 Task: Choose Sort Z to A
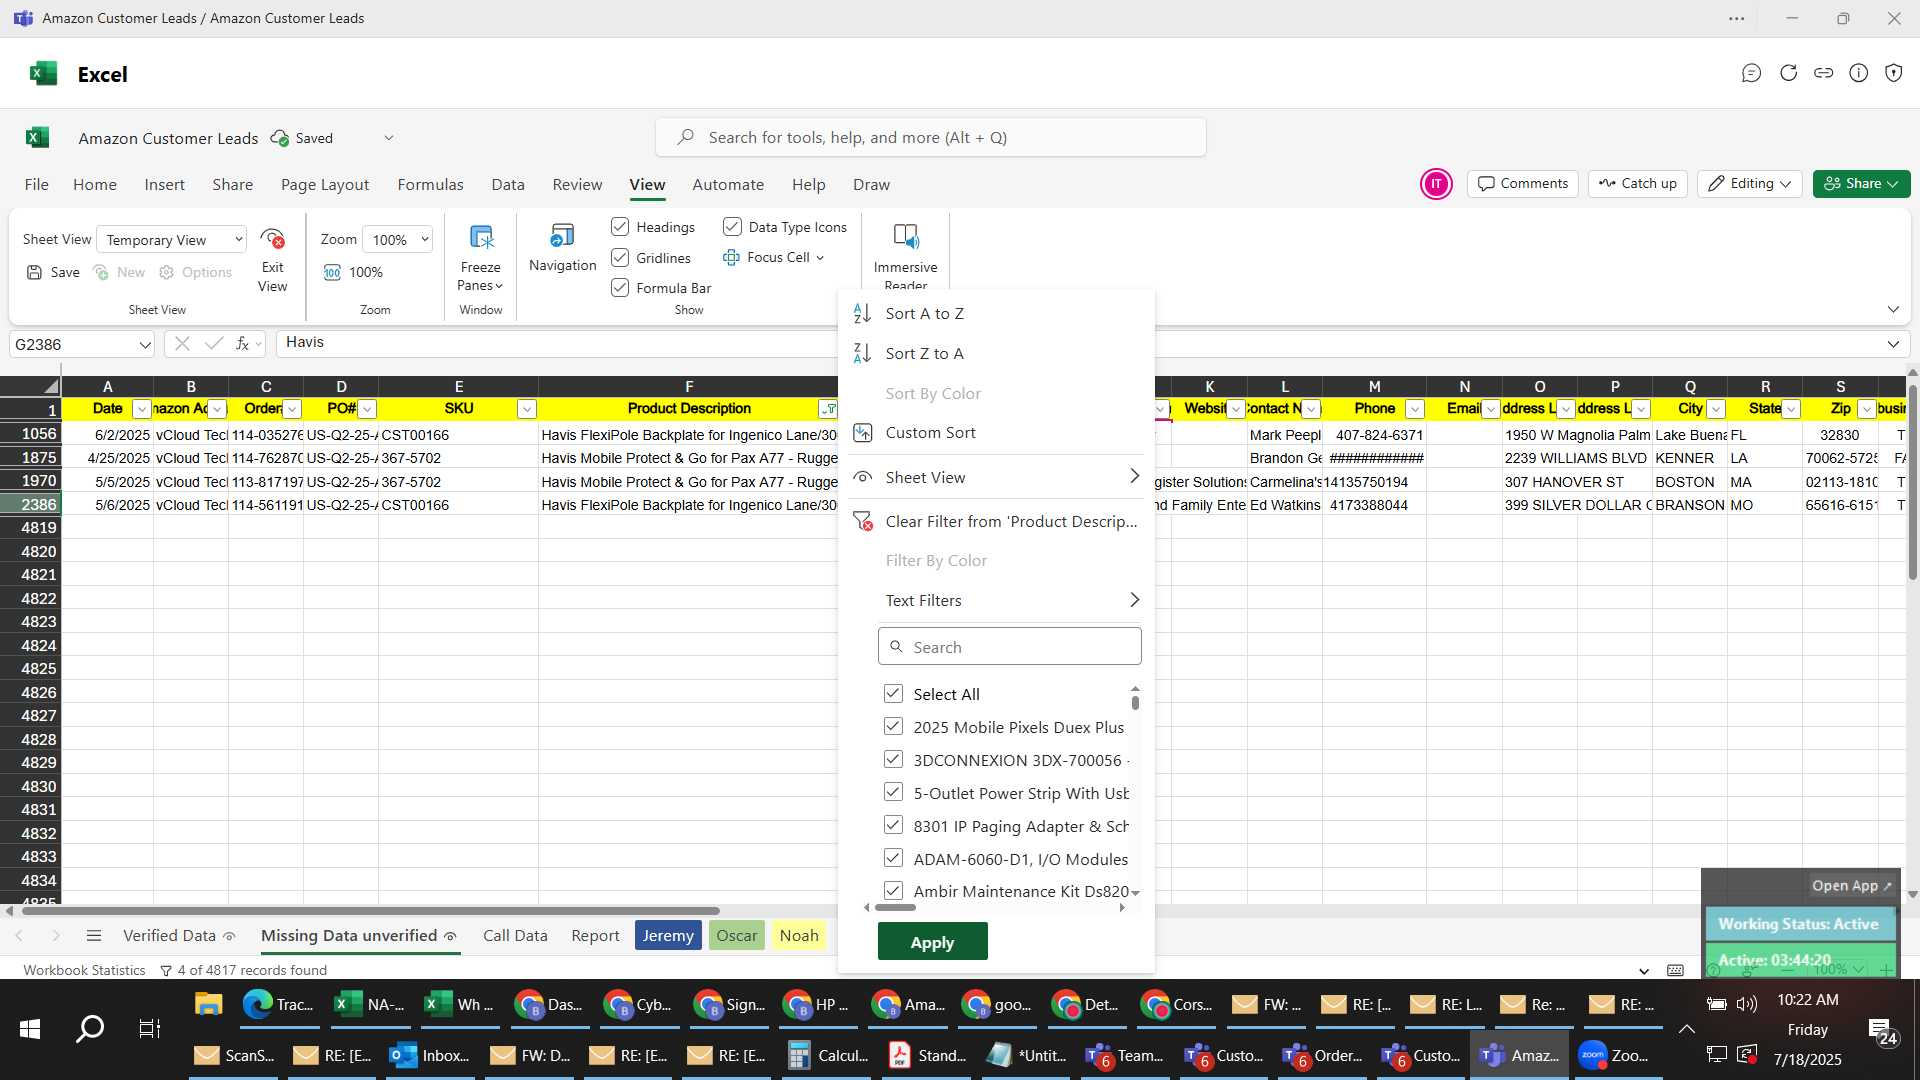pos(924,353)
